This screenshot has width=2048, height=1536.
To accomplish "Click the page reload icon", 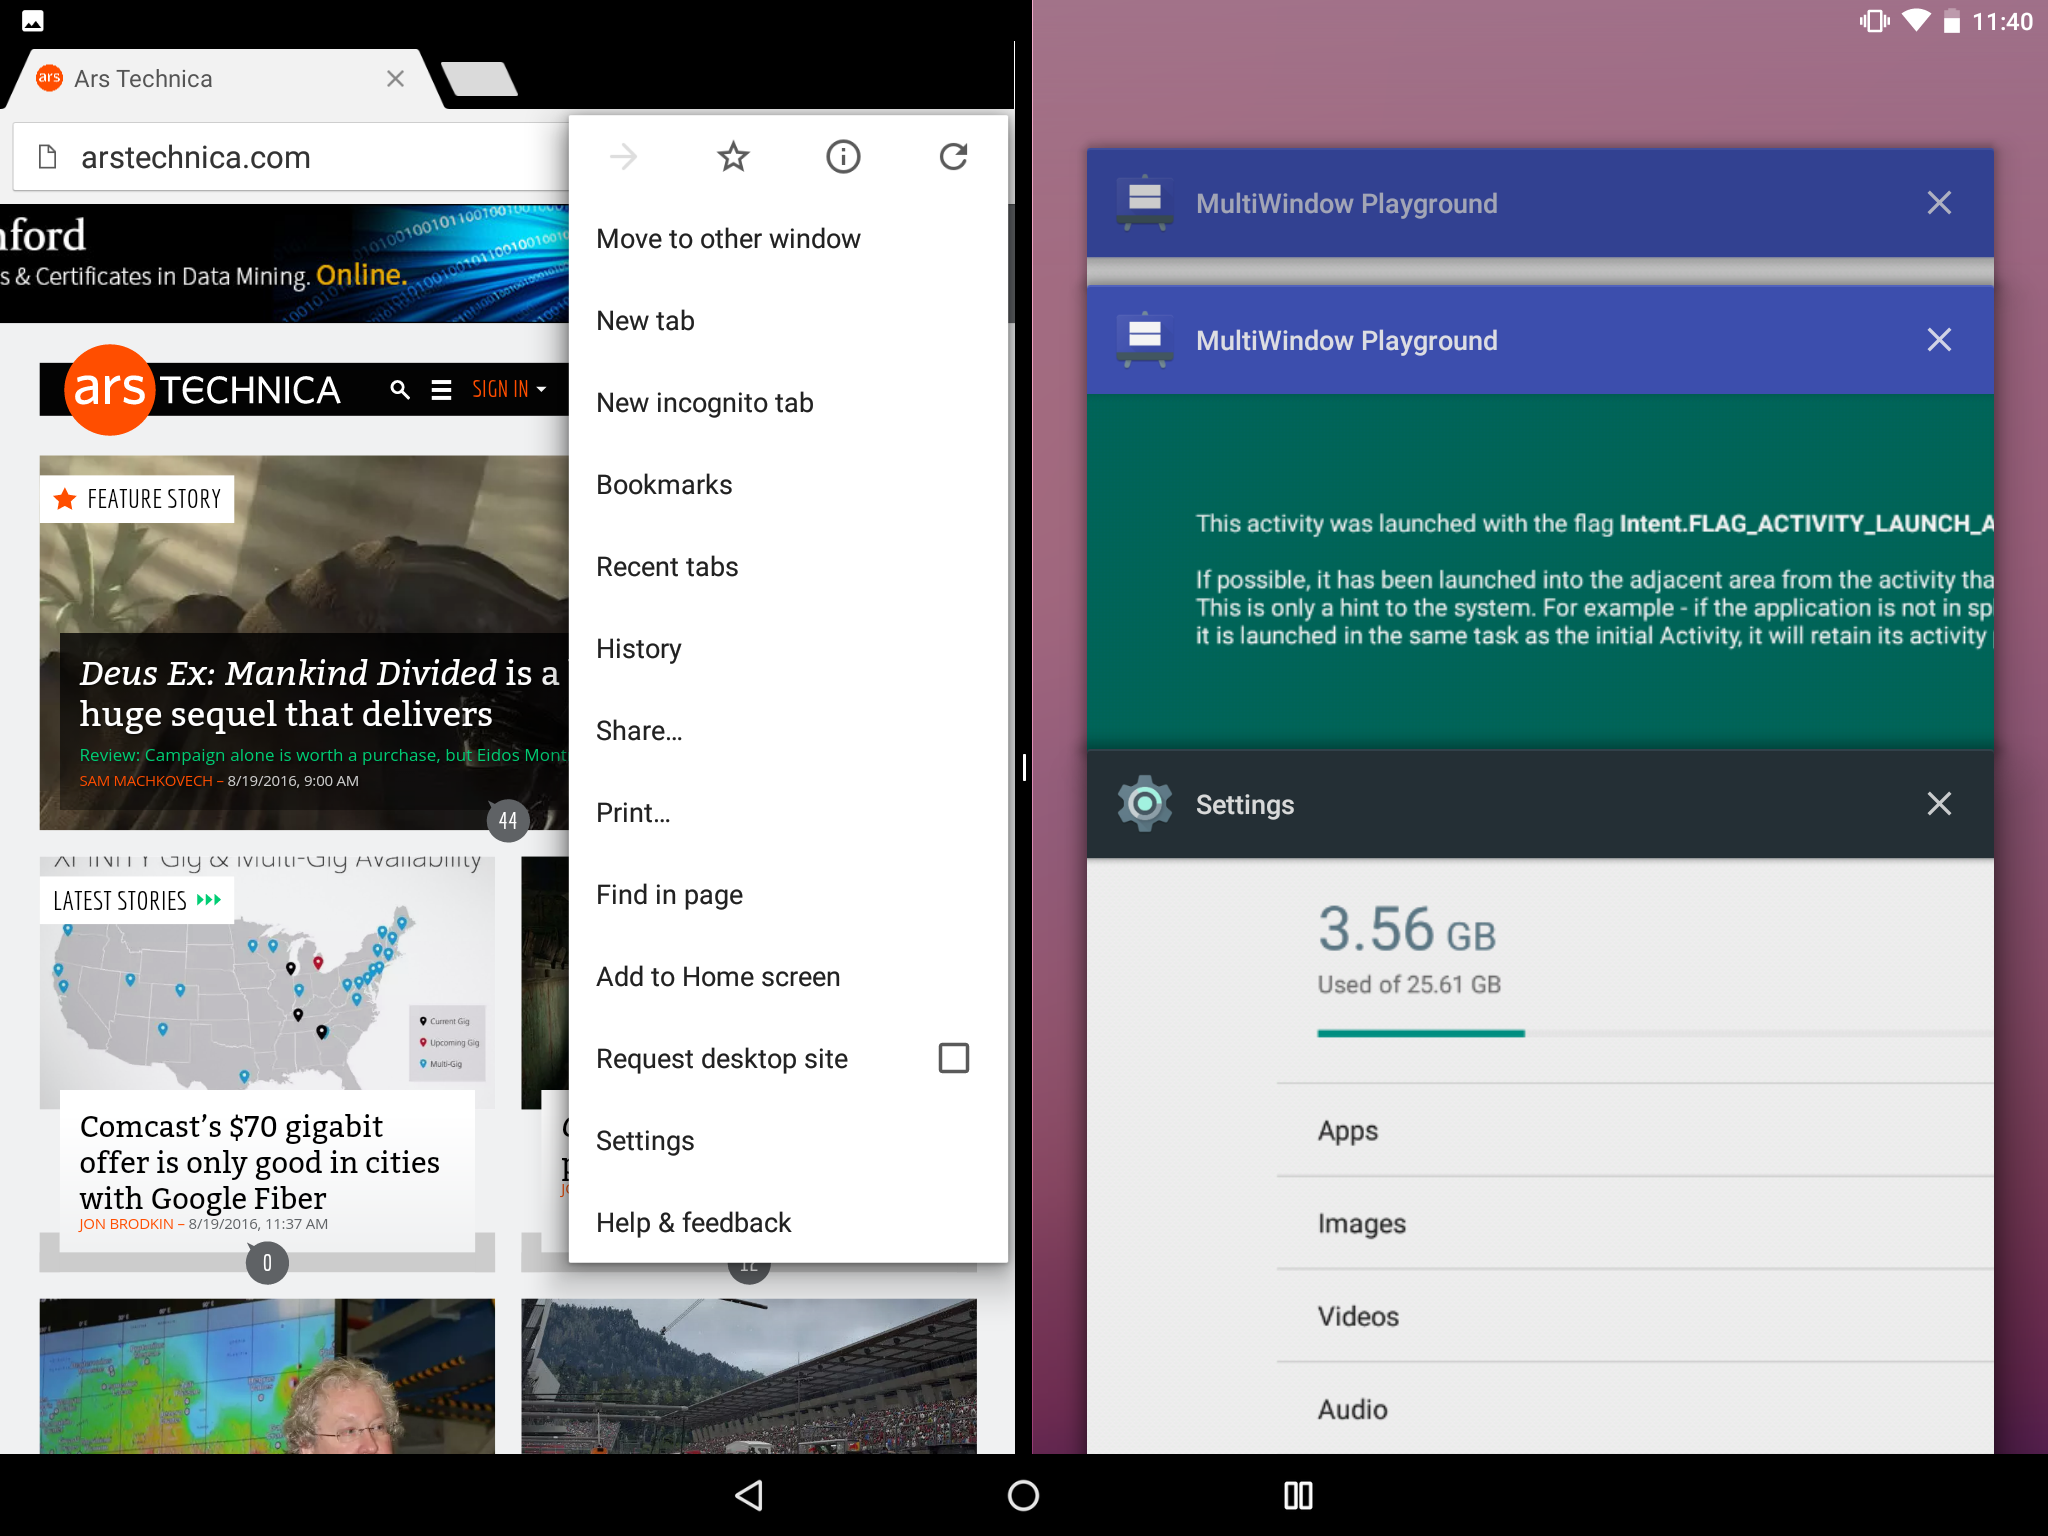I will [953, 156].
